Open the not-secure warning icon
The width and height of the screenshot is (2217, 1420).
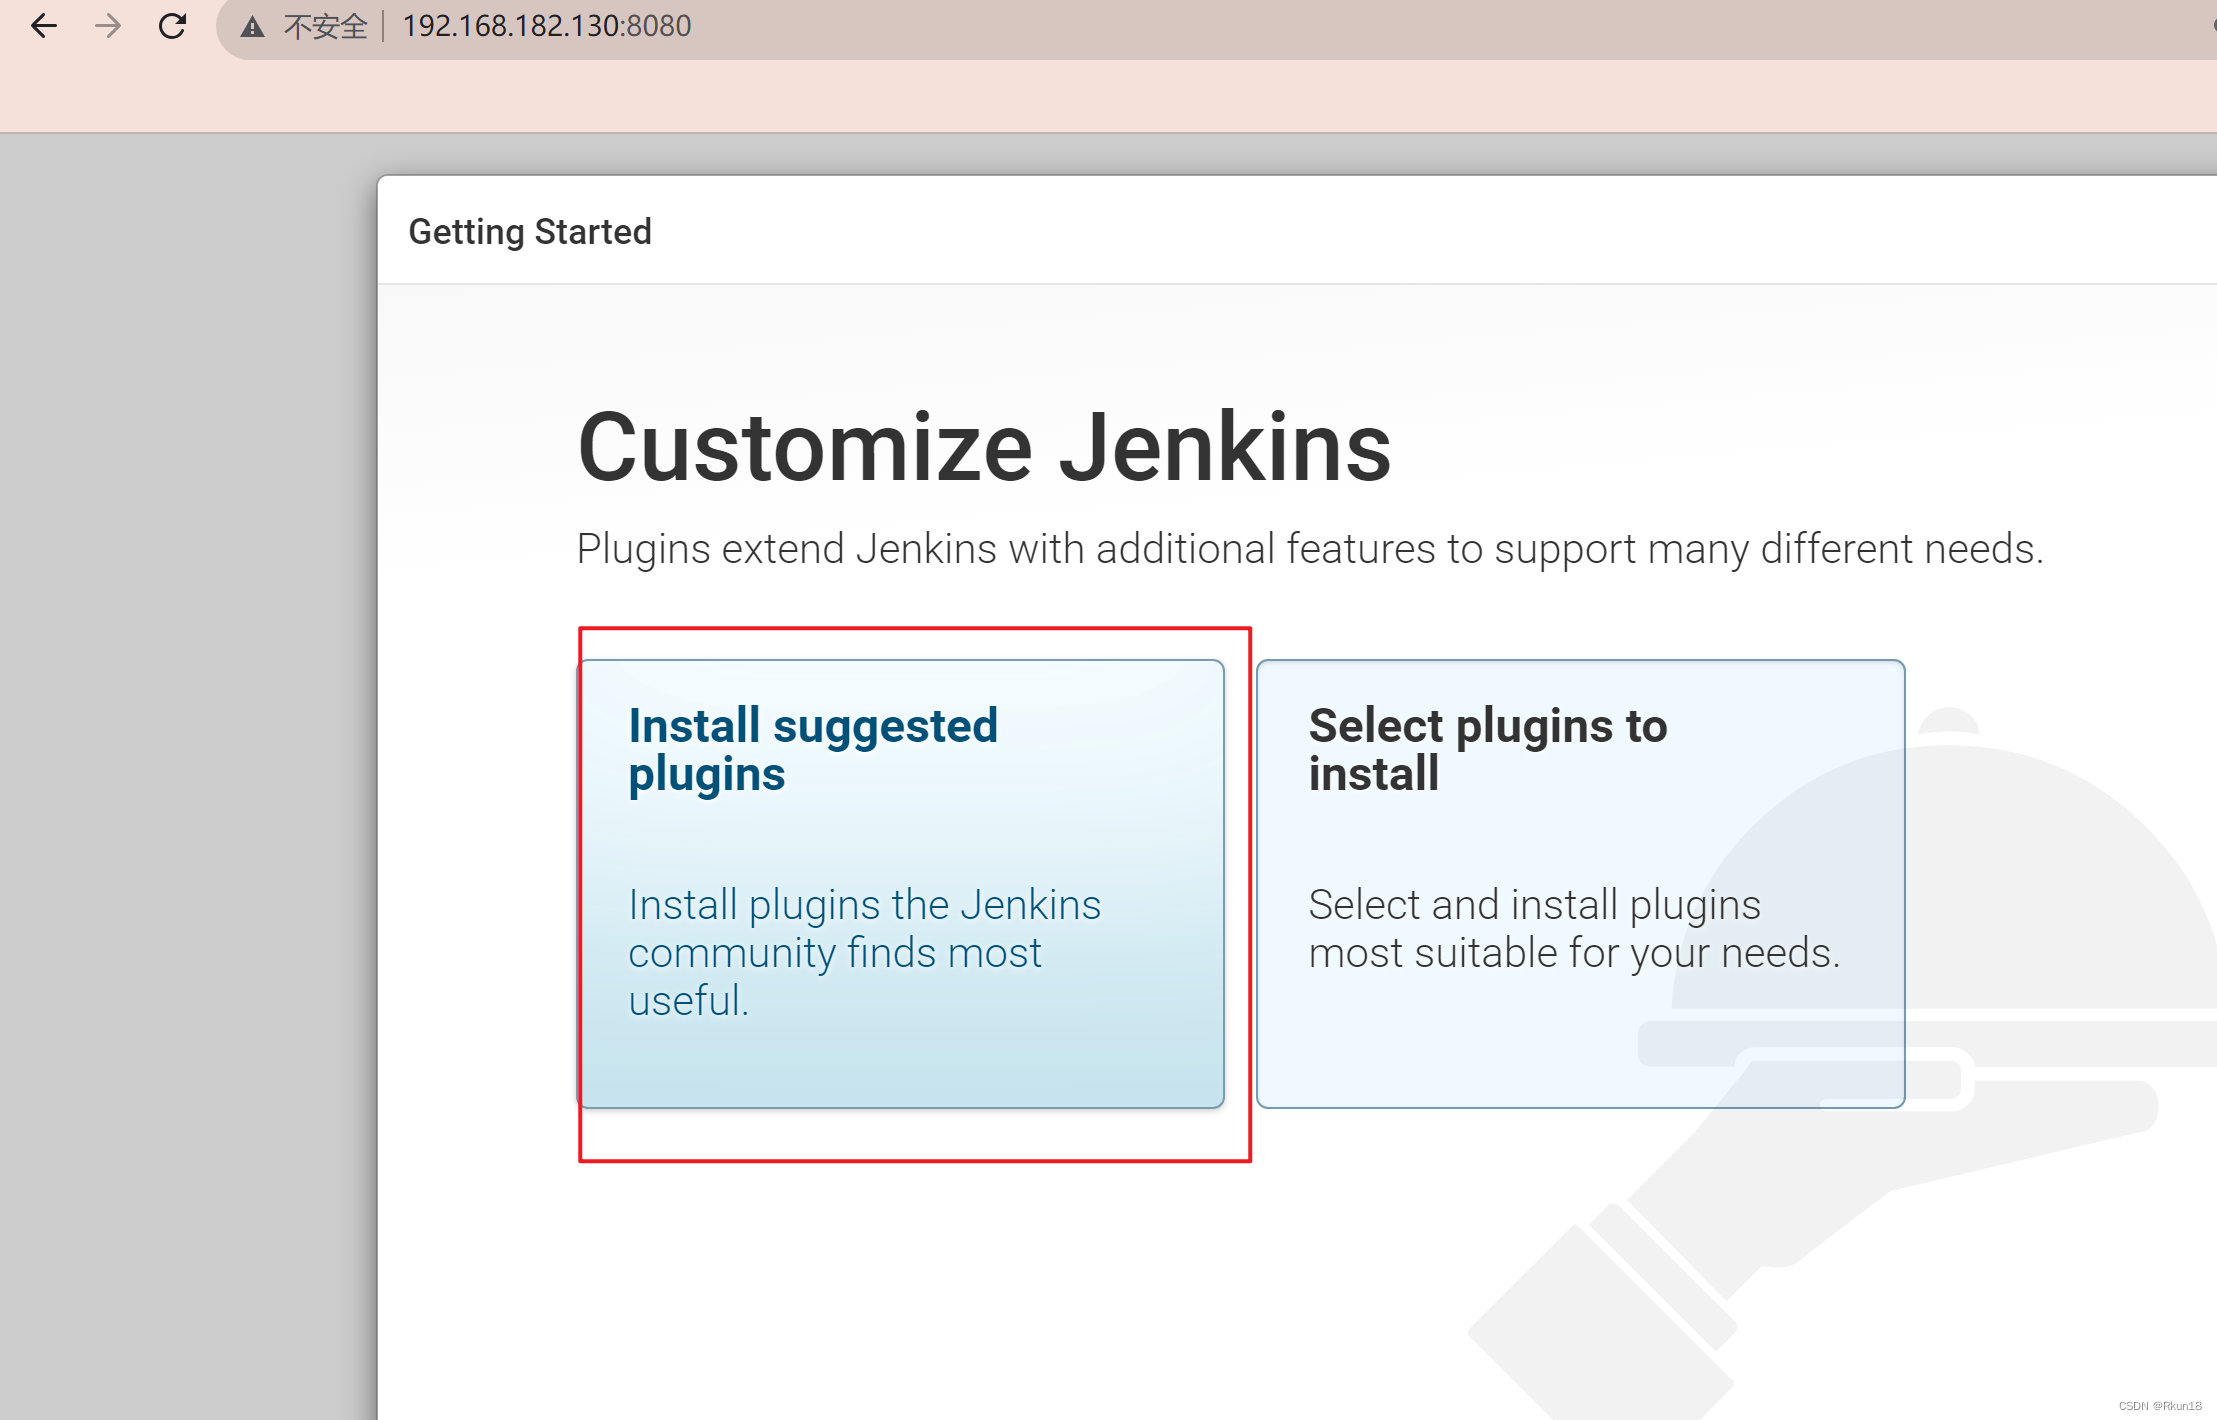click(253, 27)
